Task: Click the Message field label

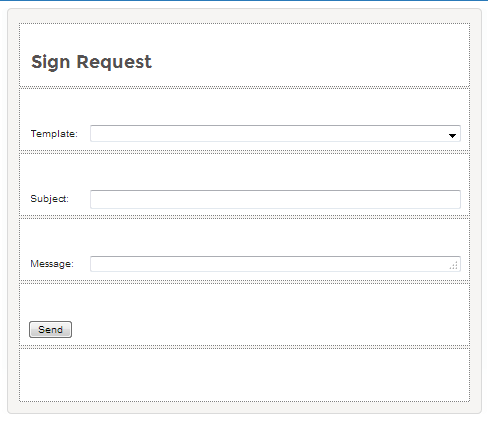Action: click(52, 264)
